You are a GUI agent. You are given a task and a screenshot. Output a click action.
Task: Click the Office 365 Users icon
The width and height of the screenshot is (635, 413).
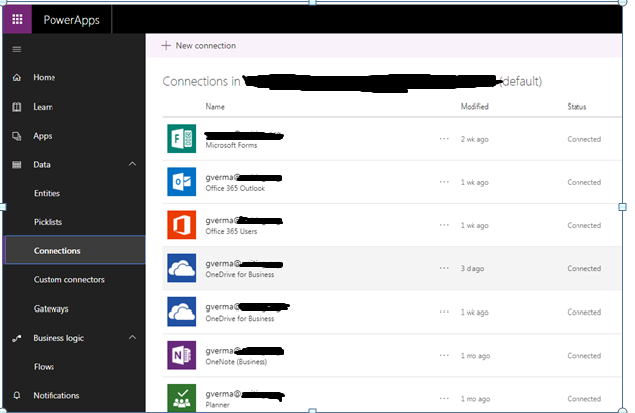tap(181, 225)
